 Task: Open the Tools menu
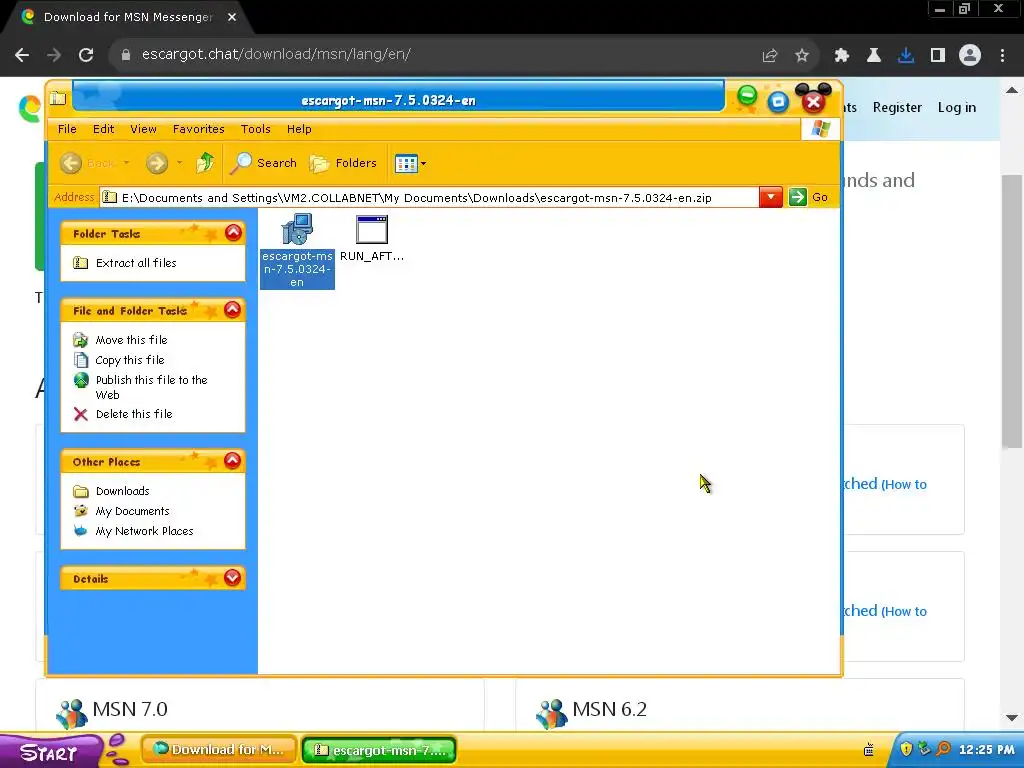(255, 129)
